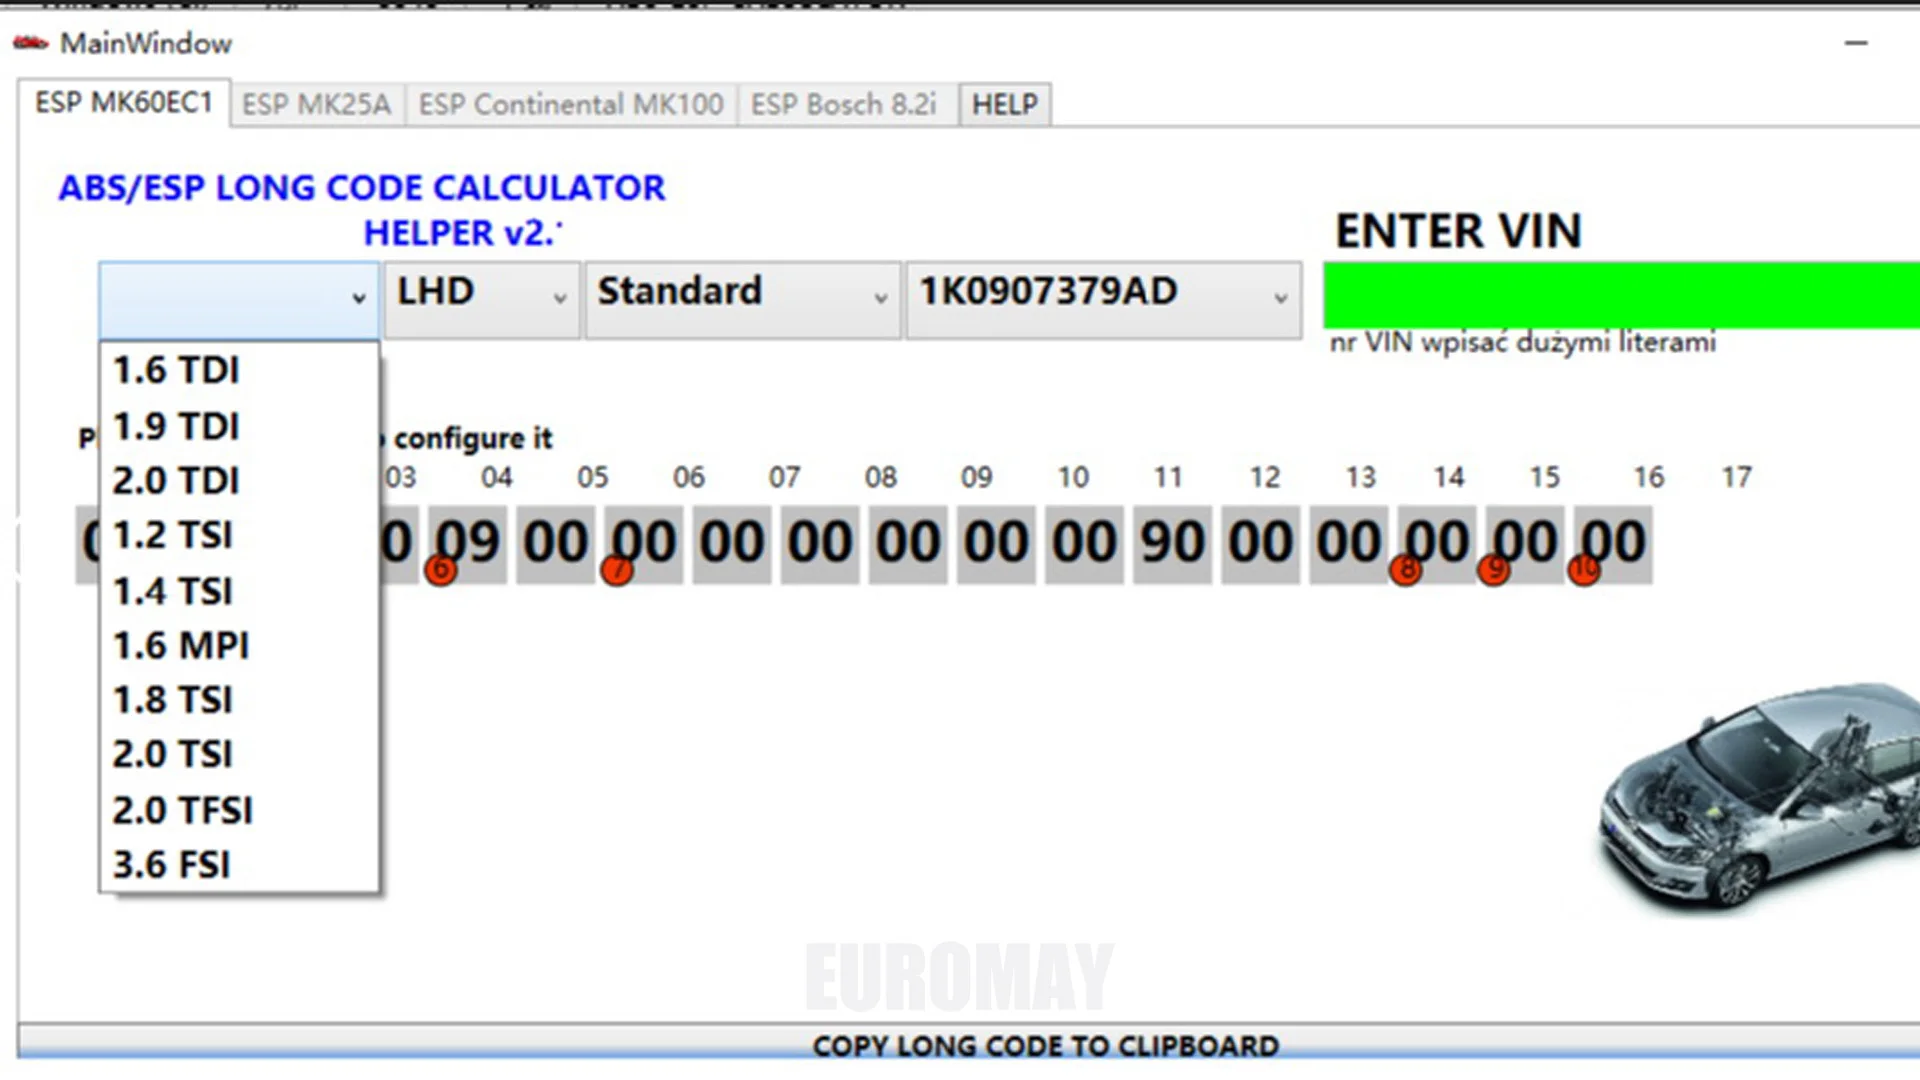Select 1.6 MPI engine option
Viewport: 1920px width, 1080px height.
tap(239, 646)
